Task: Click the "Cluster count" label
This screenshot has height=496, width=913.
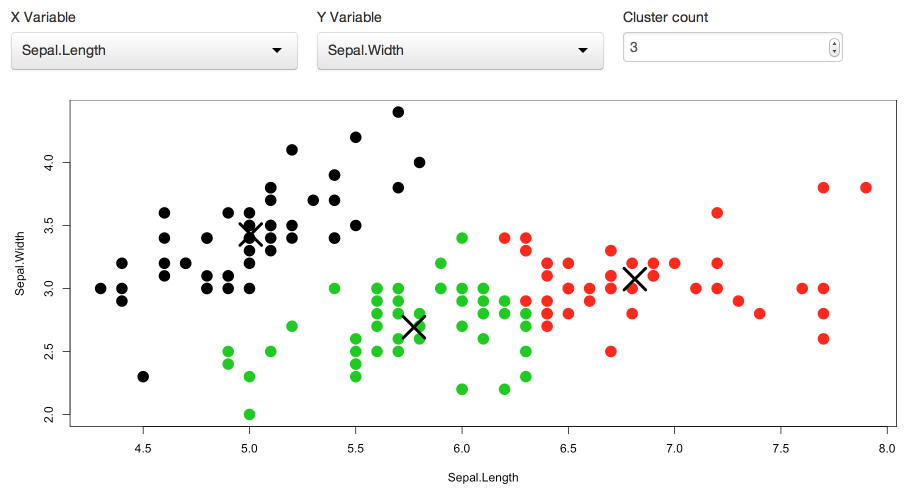Action: (665, 17)
